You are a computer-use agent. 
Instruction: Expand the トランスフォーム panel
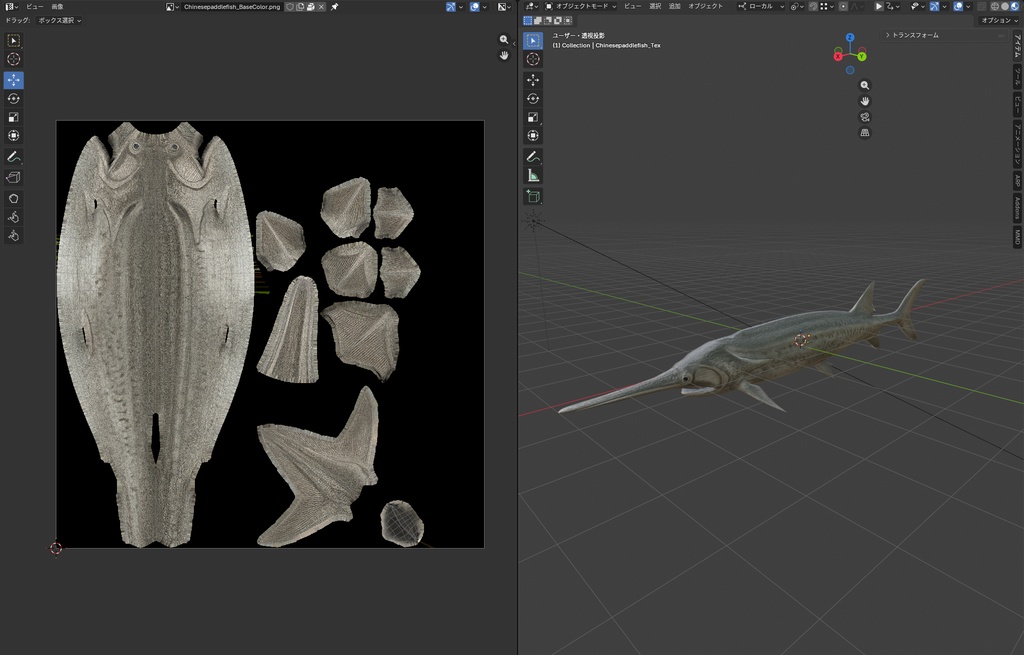click(x=912, y=35)
